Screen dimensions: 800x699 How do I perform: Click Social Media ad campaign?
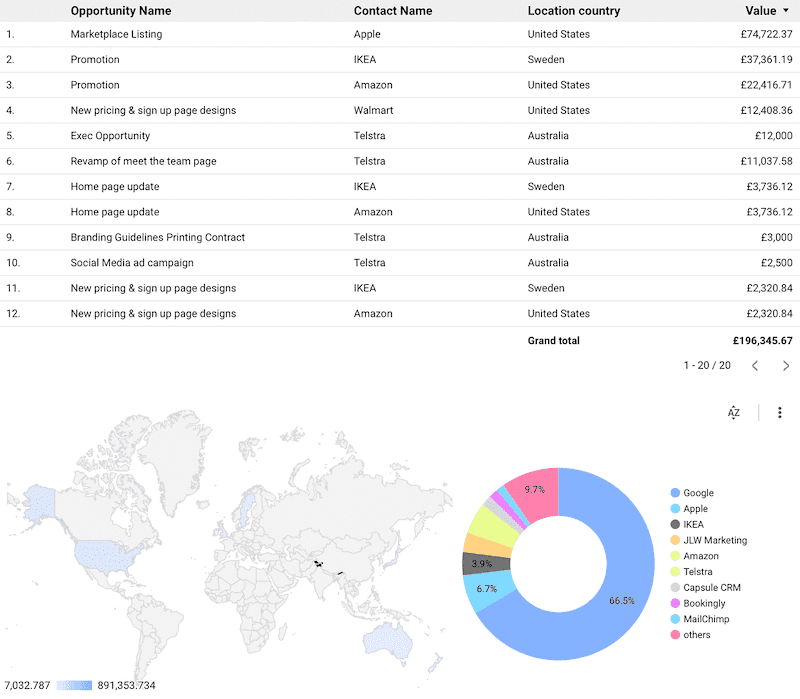(x=132, y=263)
